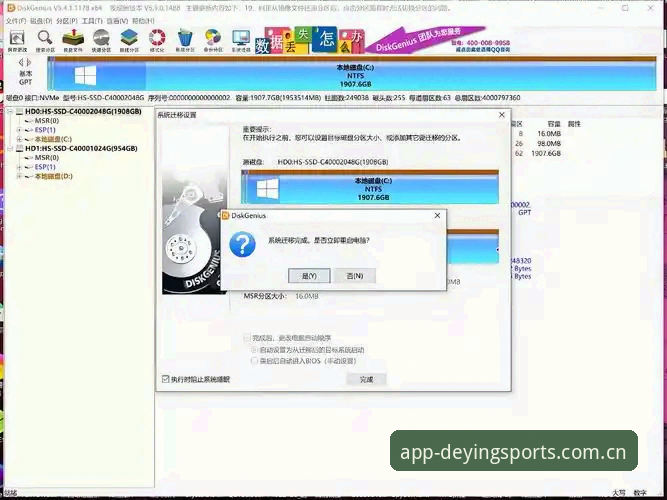667x500 pixels.
Task: Close the DiskGenius confirmation dialog
Action: pyautogui.click(x=437, y=216)
